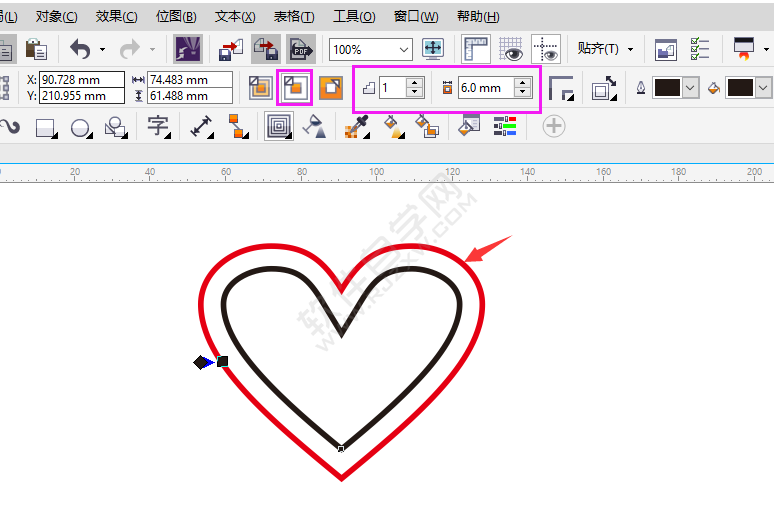Screen dimensions: 774x525
Task: Enable the Outside contour option
Action: (x=331, y=88)
